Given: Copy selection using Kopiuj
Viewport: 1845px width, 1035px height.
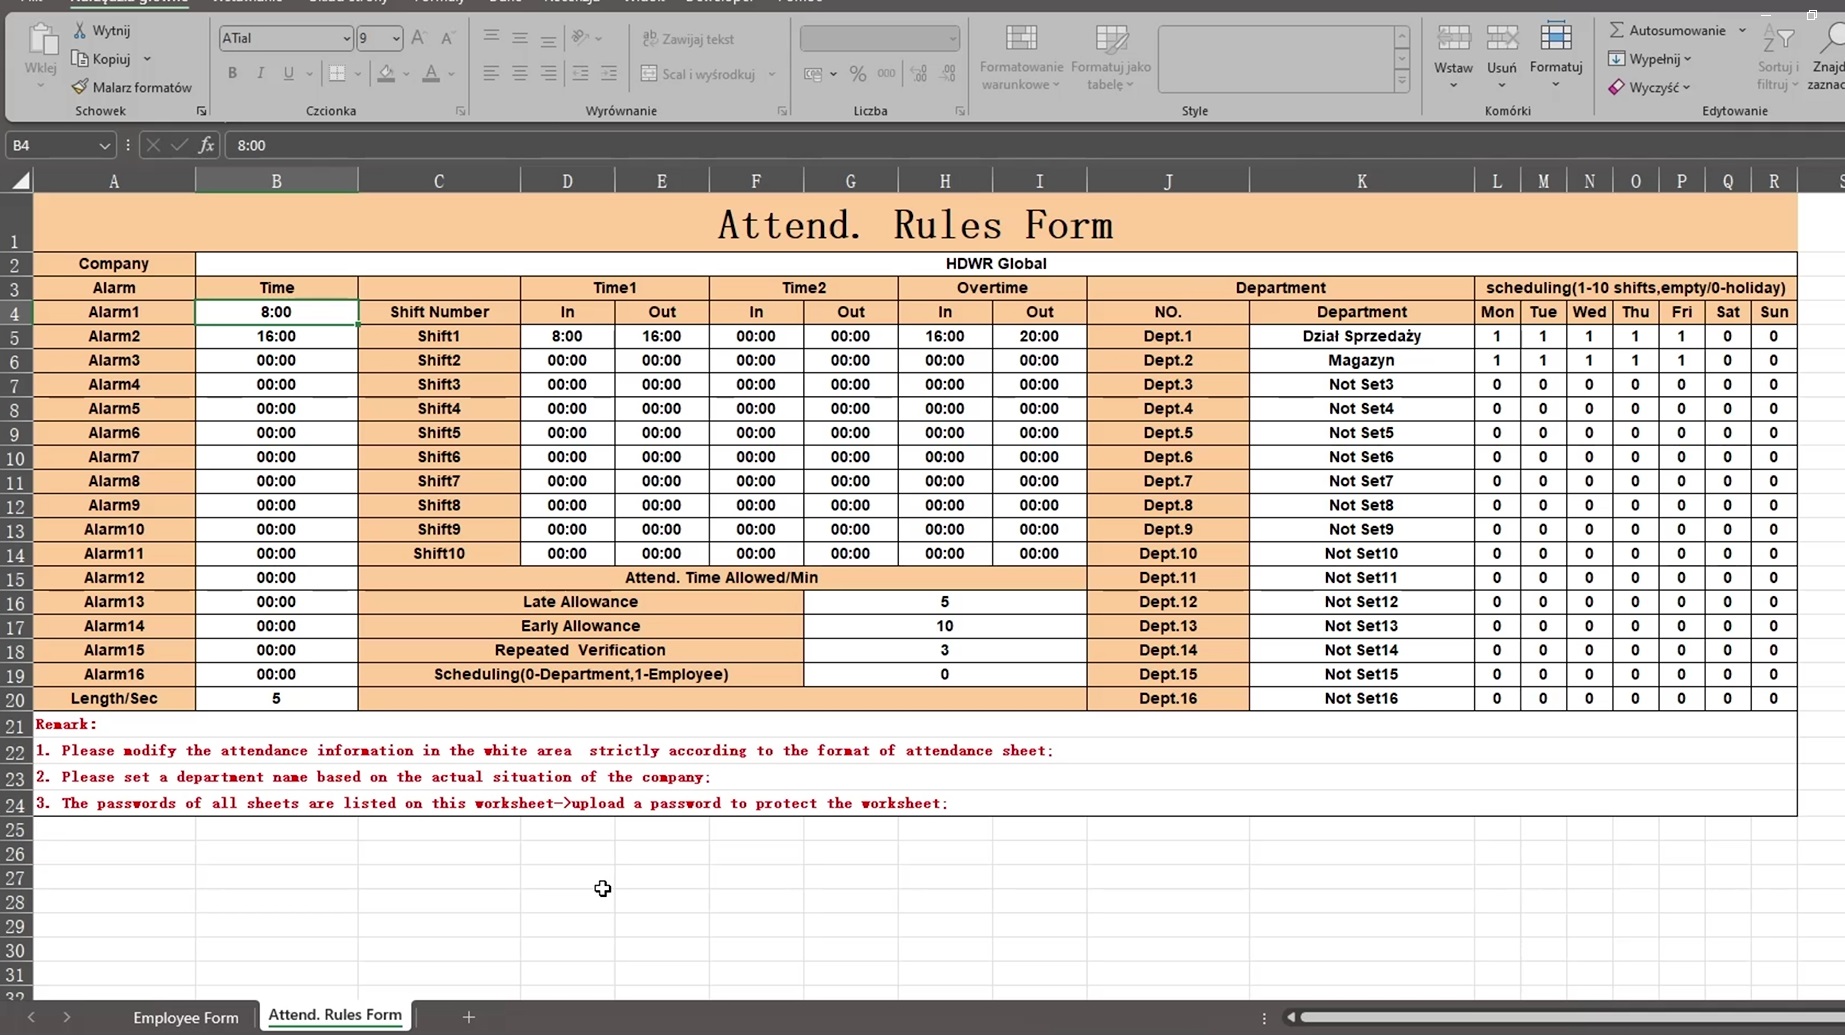Looking at the screenshot, I should pos(102,59).
